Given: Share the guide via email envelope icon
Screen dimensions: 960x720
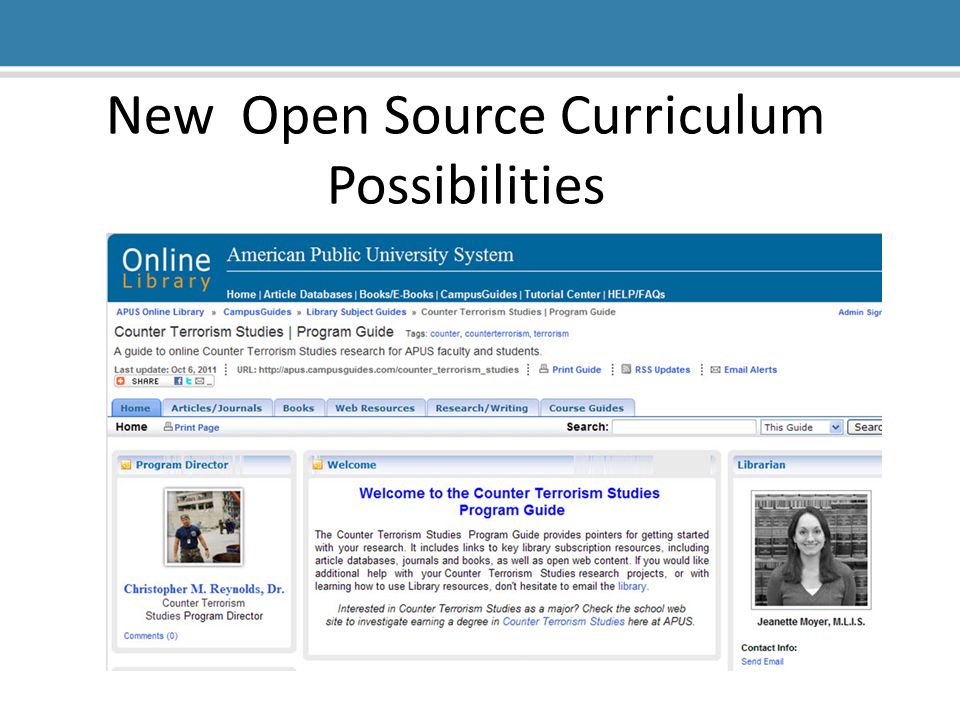Looking at the screenshot, I should click(200, 381).
